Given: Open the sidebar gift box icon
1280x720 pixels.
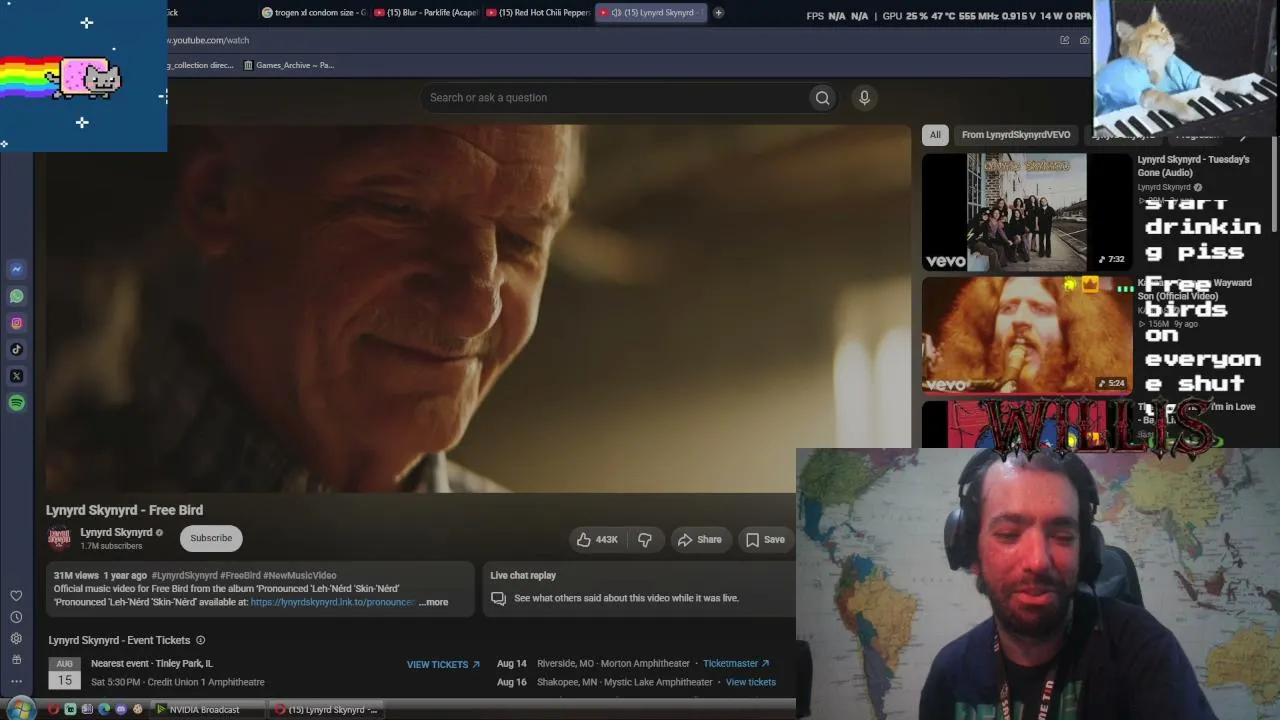Looking at the screenshot, I should (16, 660).
